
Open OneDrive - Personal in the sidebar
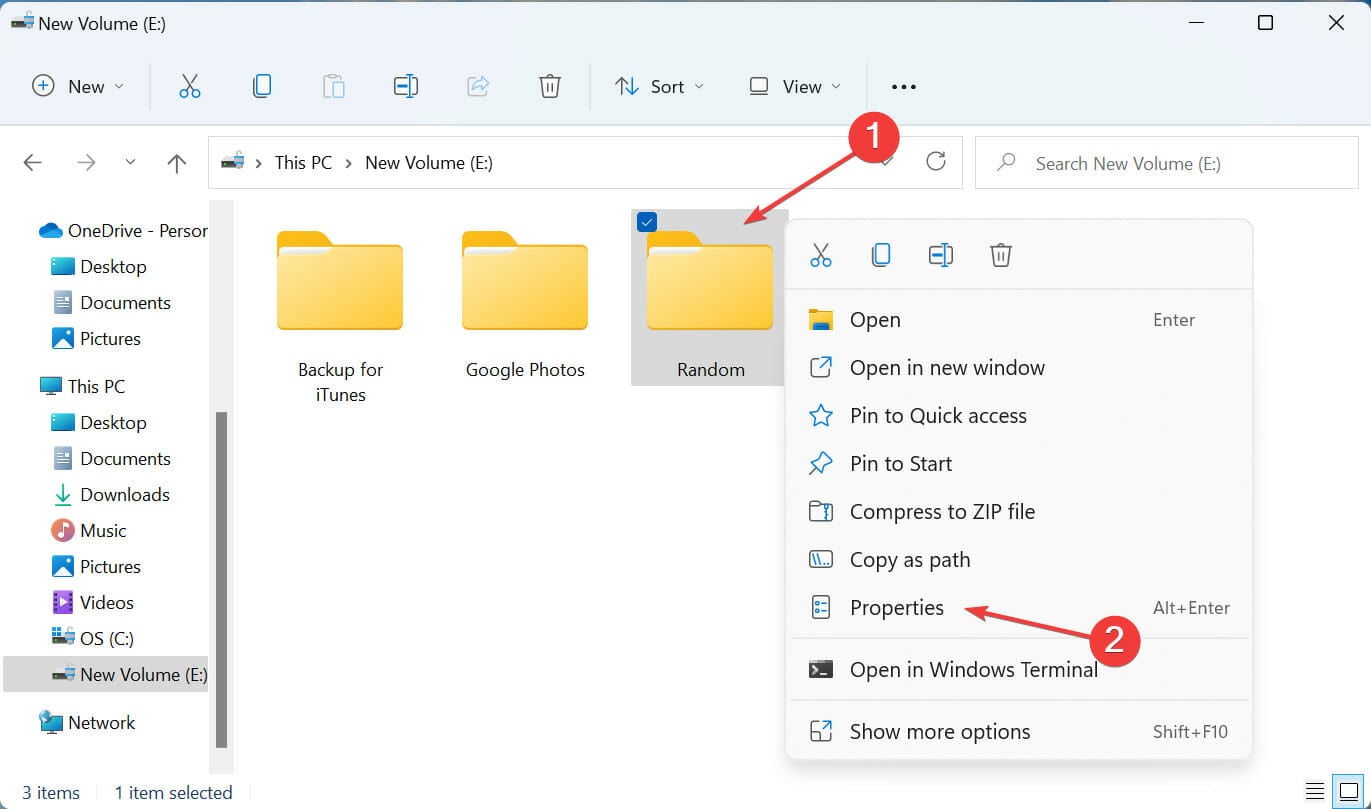click(x=123, y=231)
